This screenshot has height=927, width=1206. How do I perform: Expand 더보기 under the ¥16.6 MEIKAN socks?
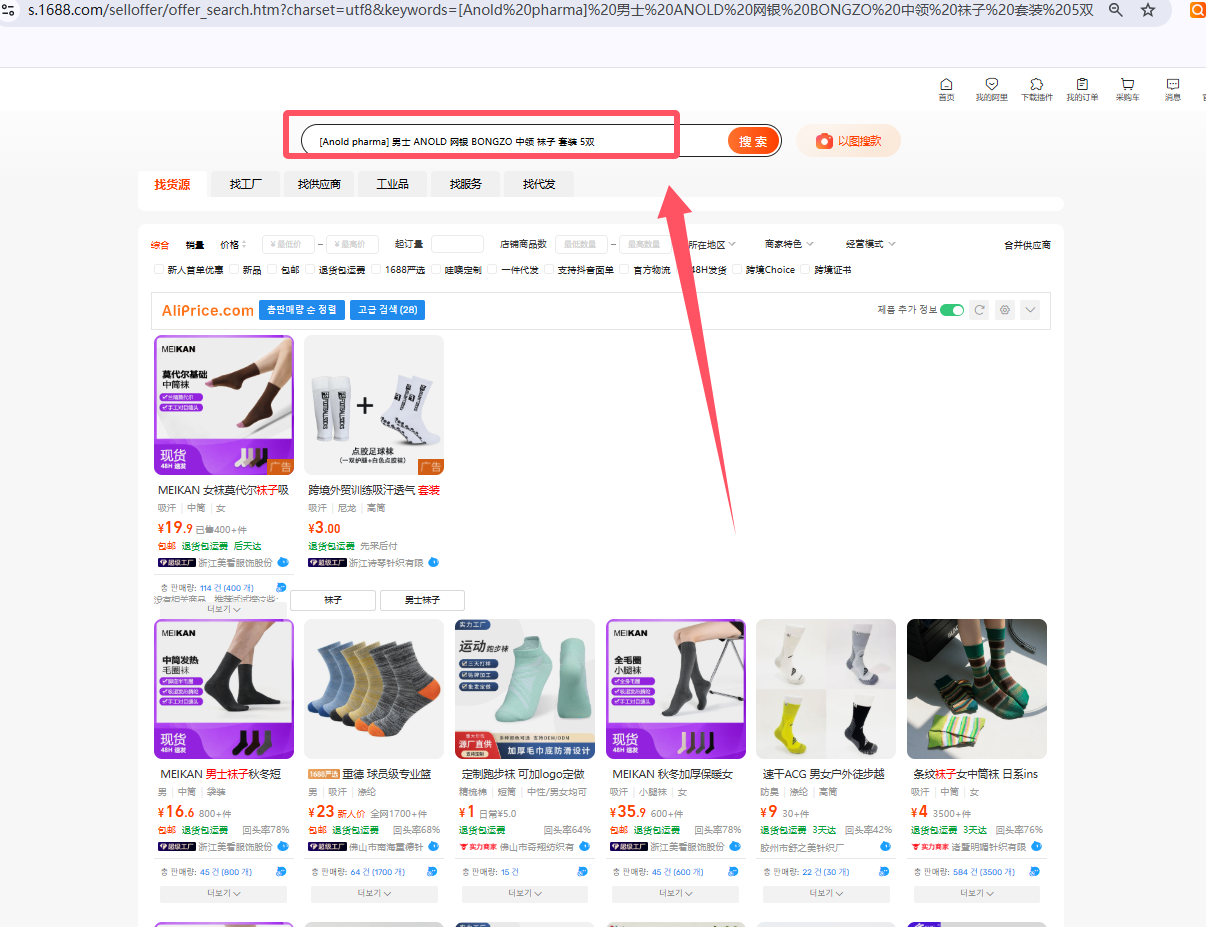click(223, 894)
